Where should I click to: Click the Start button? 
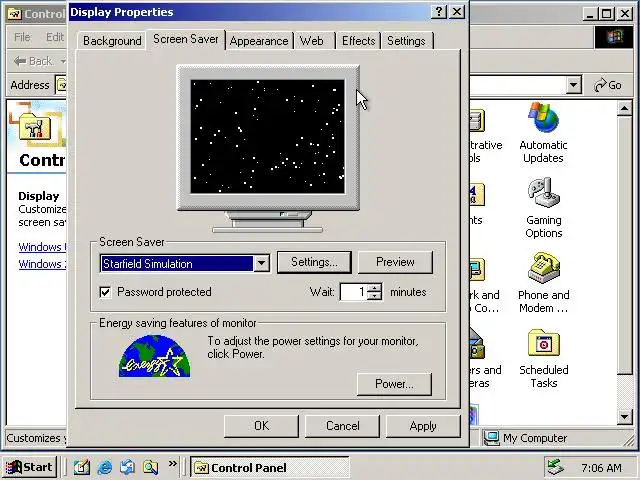coord(29,467)
